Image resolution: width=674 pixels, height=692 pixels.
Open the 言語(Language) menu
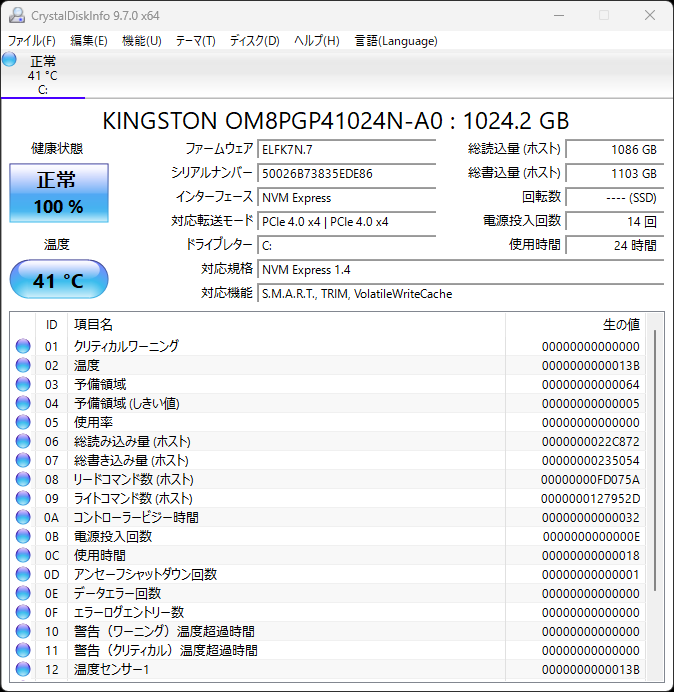396,41
